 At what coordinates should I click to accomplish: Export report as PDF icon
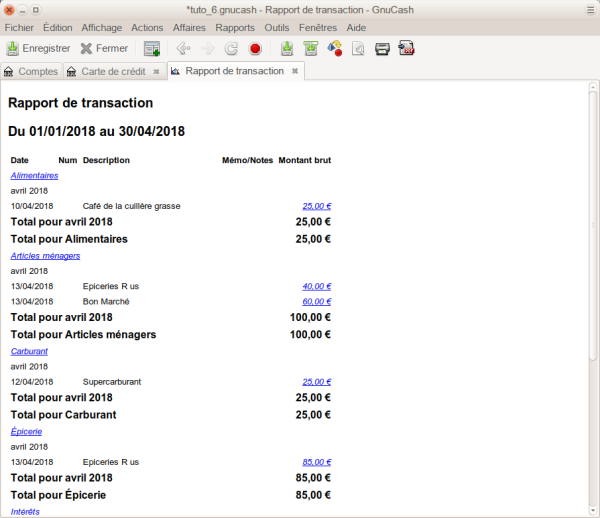pos(406,49)
